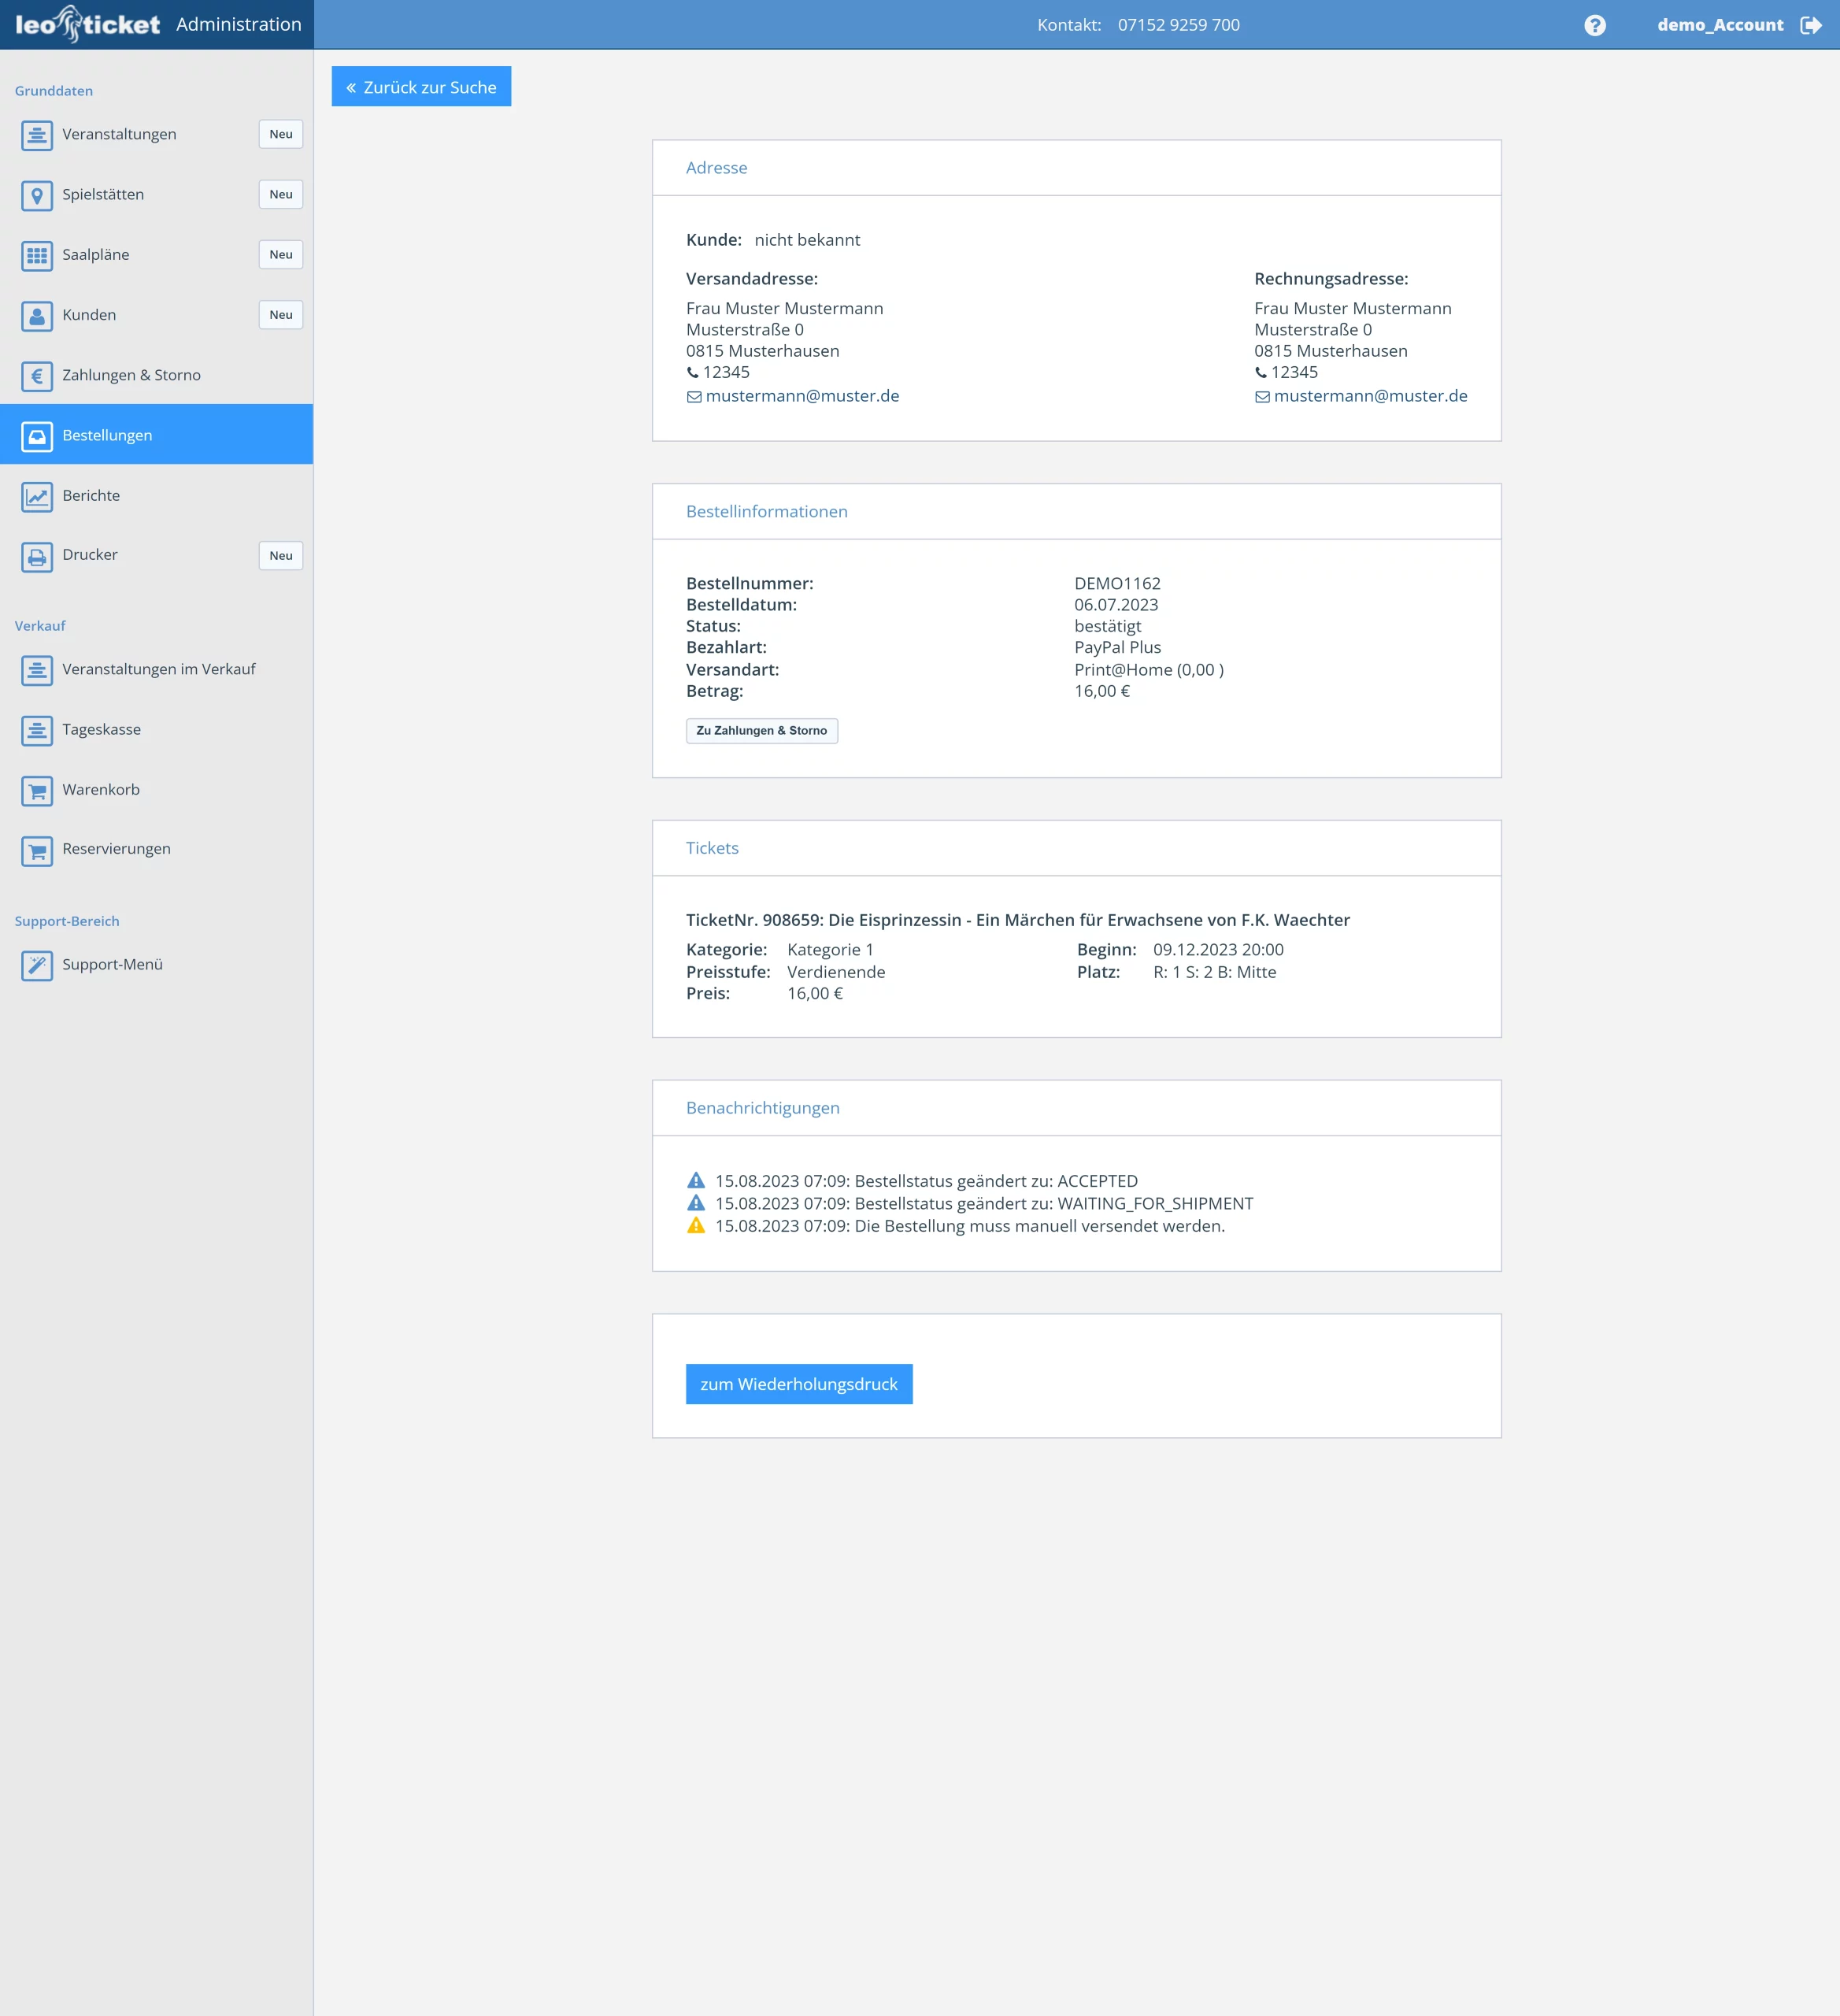Click the Warenkorb shopping cart icon

tap(37, 790)
